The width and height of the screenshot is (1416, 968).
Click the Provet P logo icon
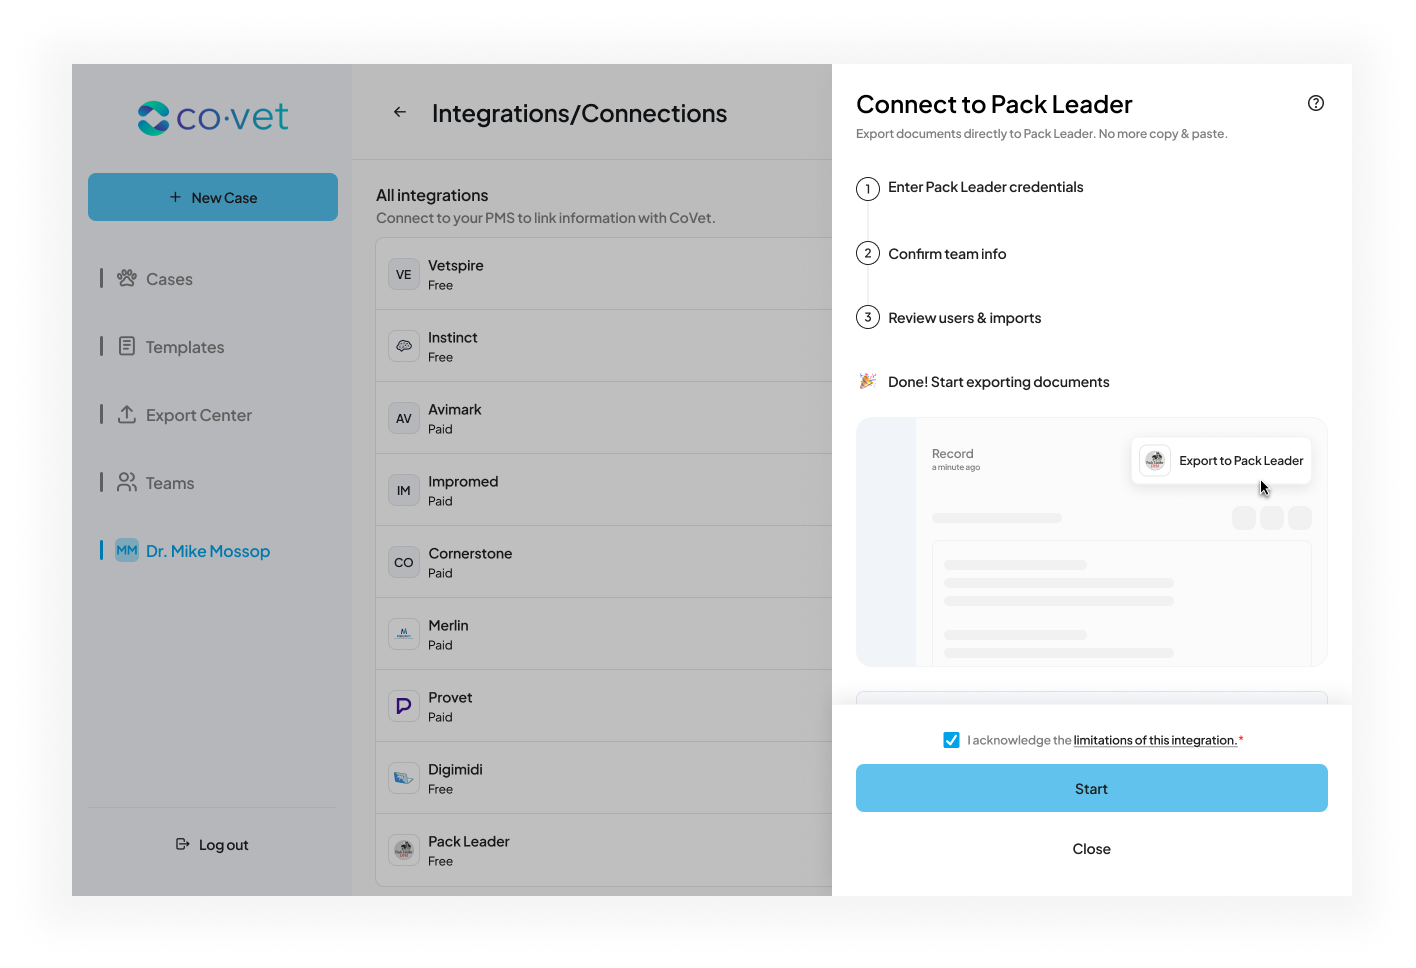click(404, 706)
